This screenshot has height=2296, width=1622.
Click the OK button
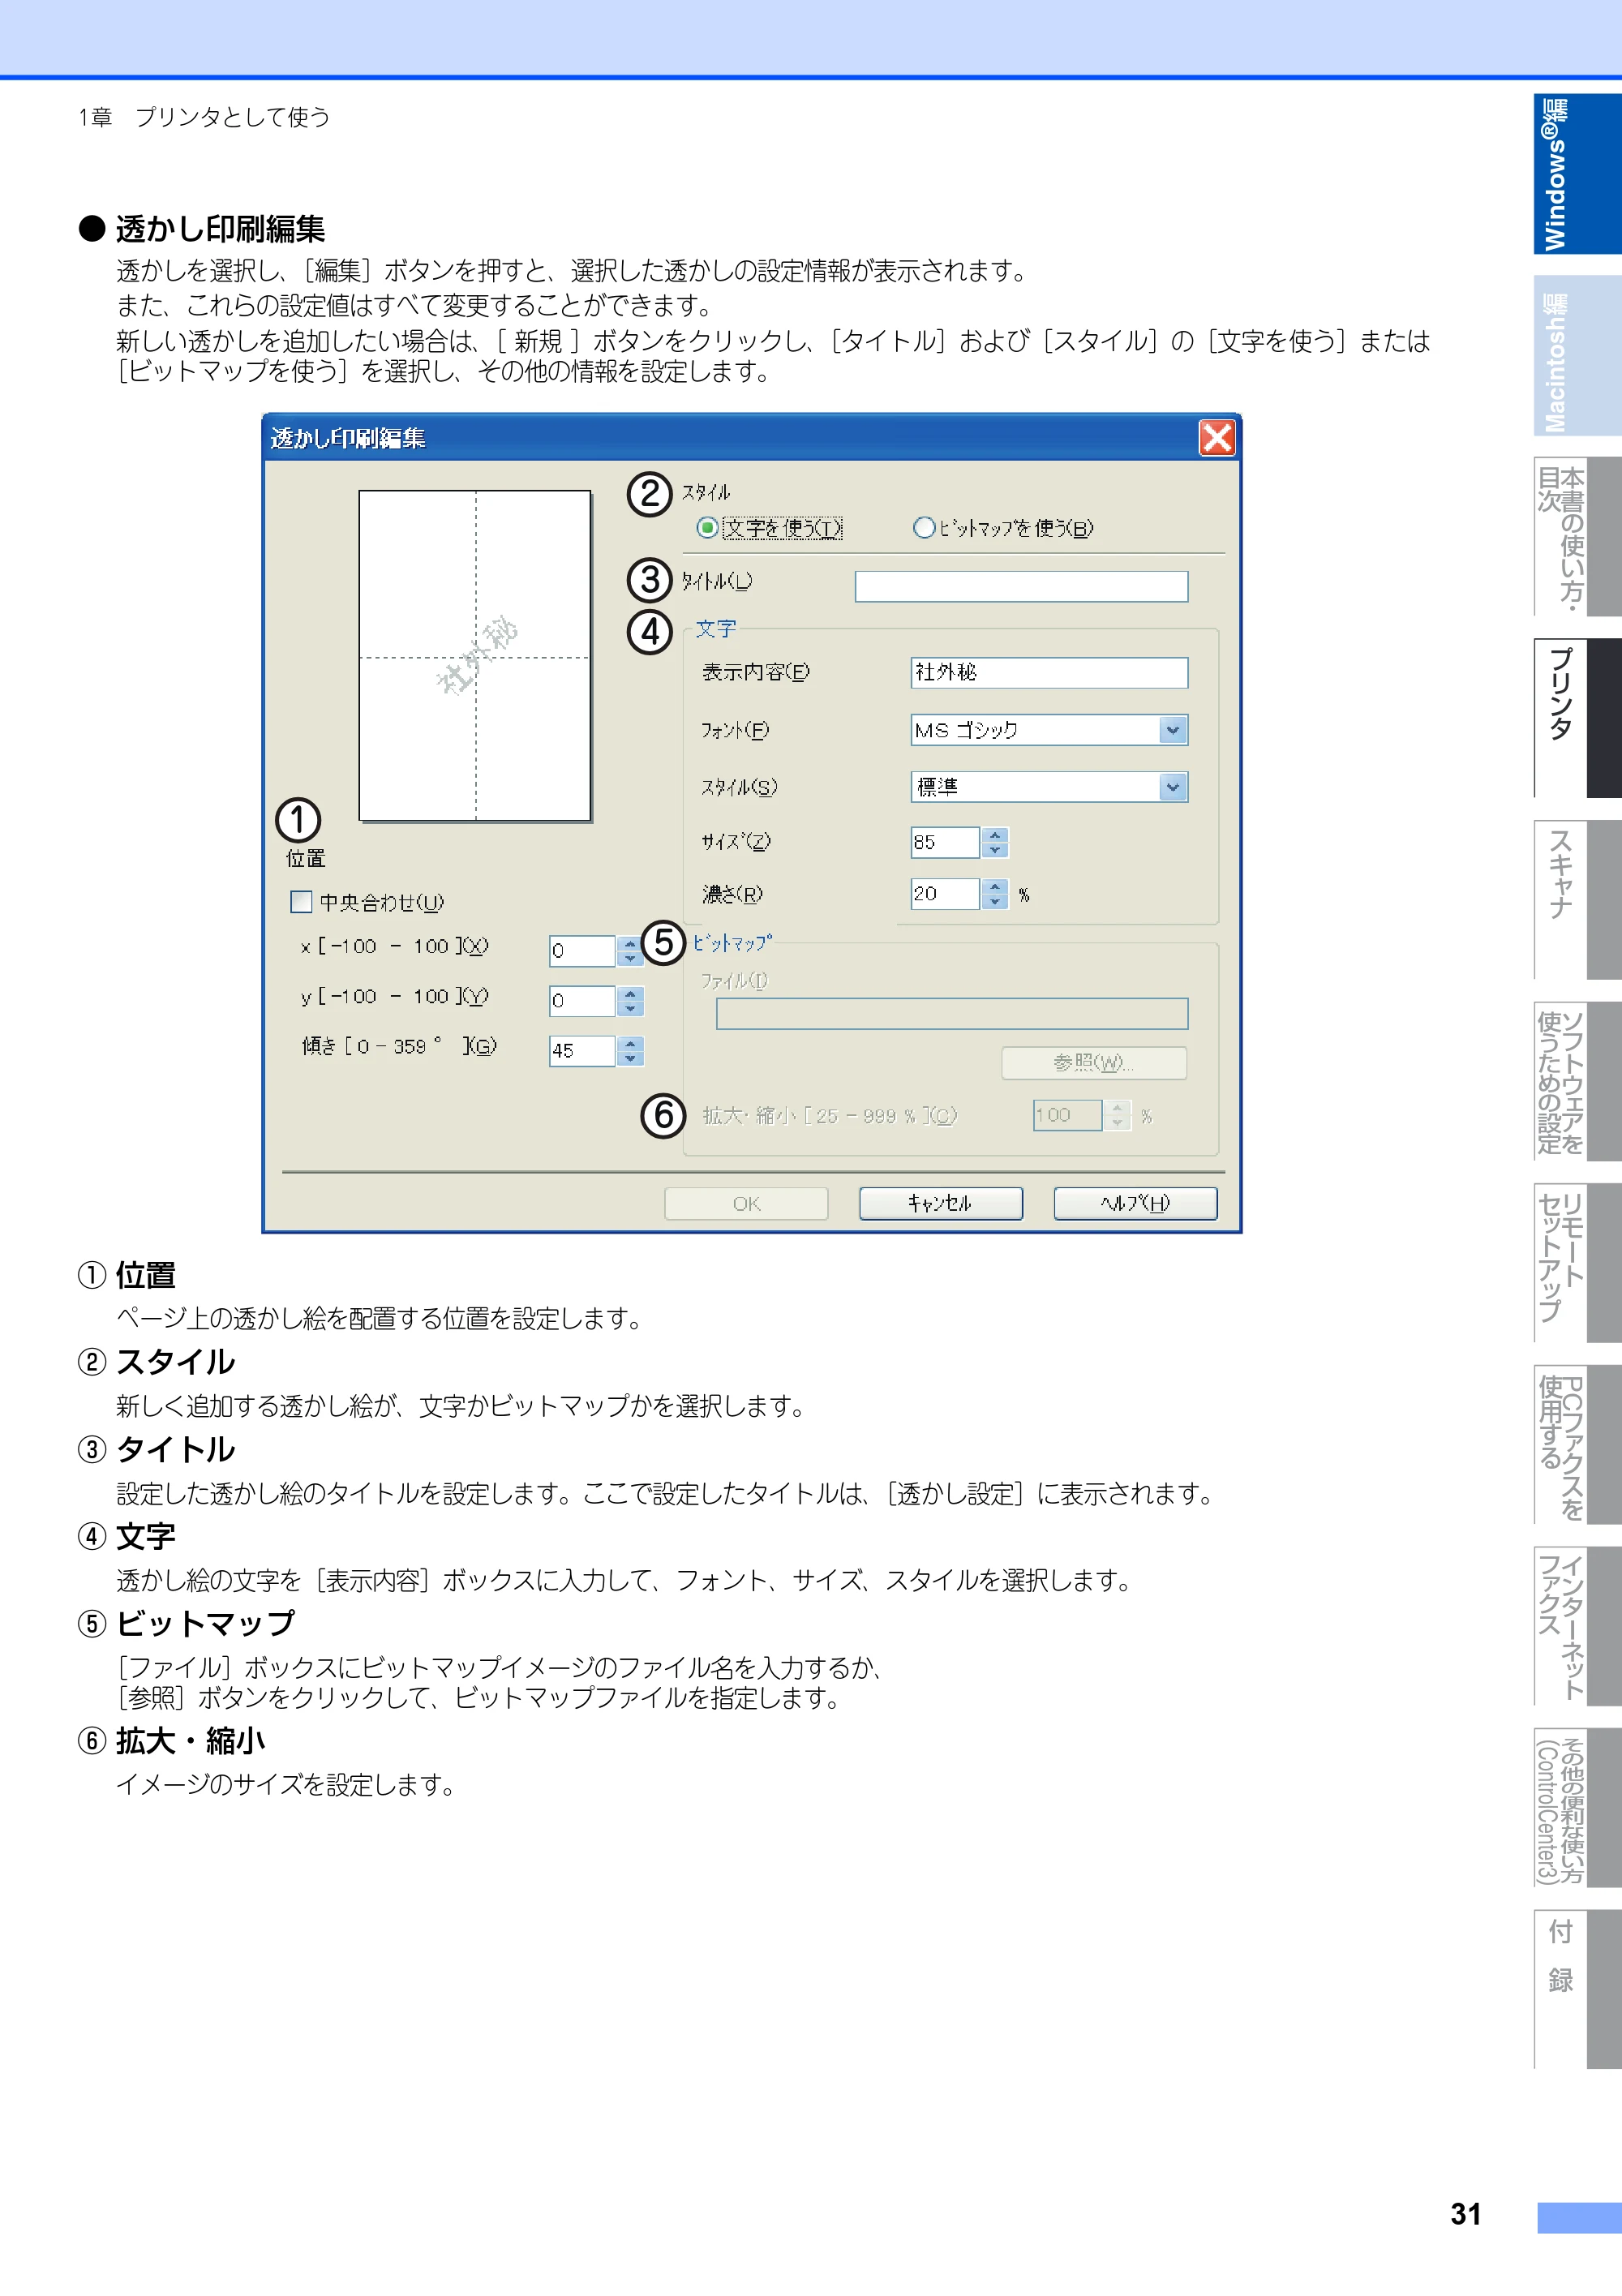click(746, 1203)
